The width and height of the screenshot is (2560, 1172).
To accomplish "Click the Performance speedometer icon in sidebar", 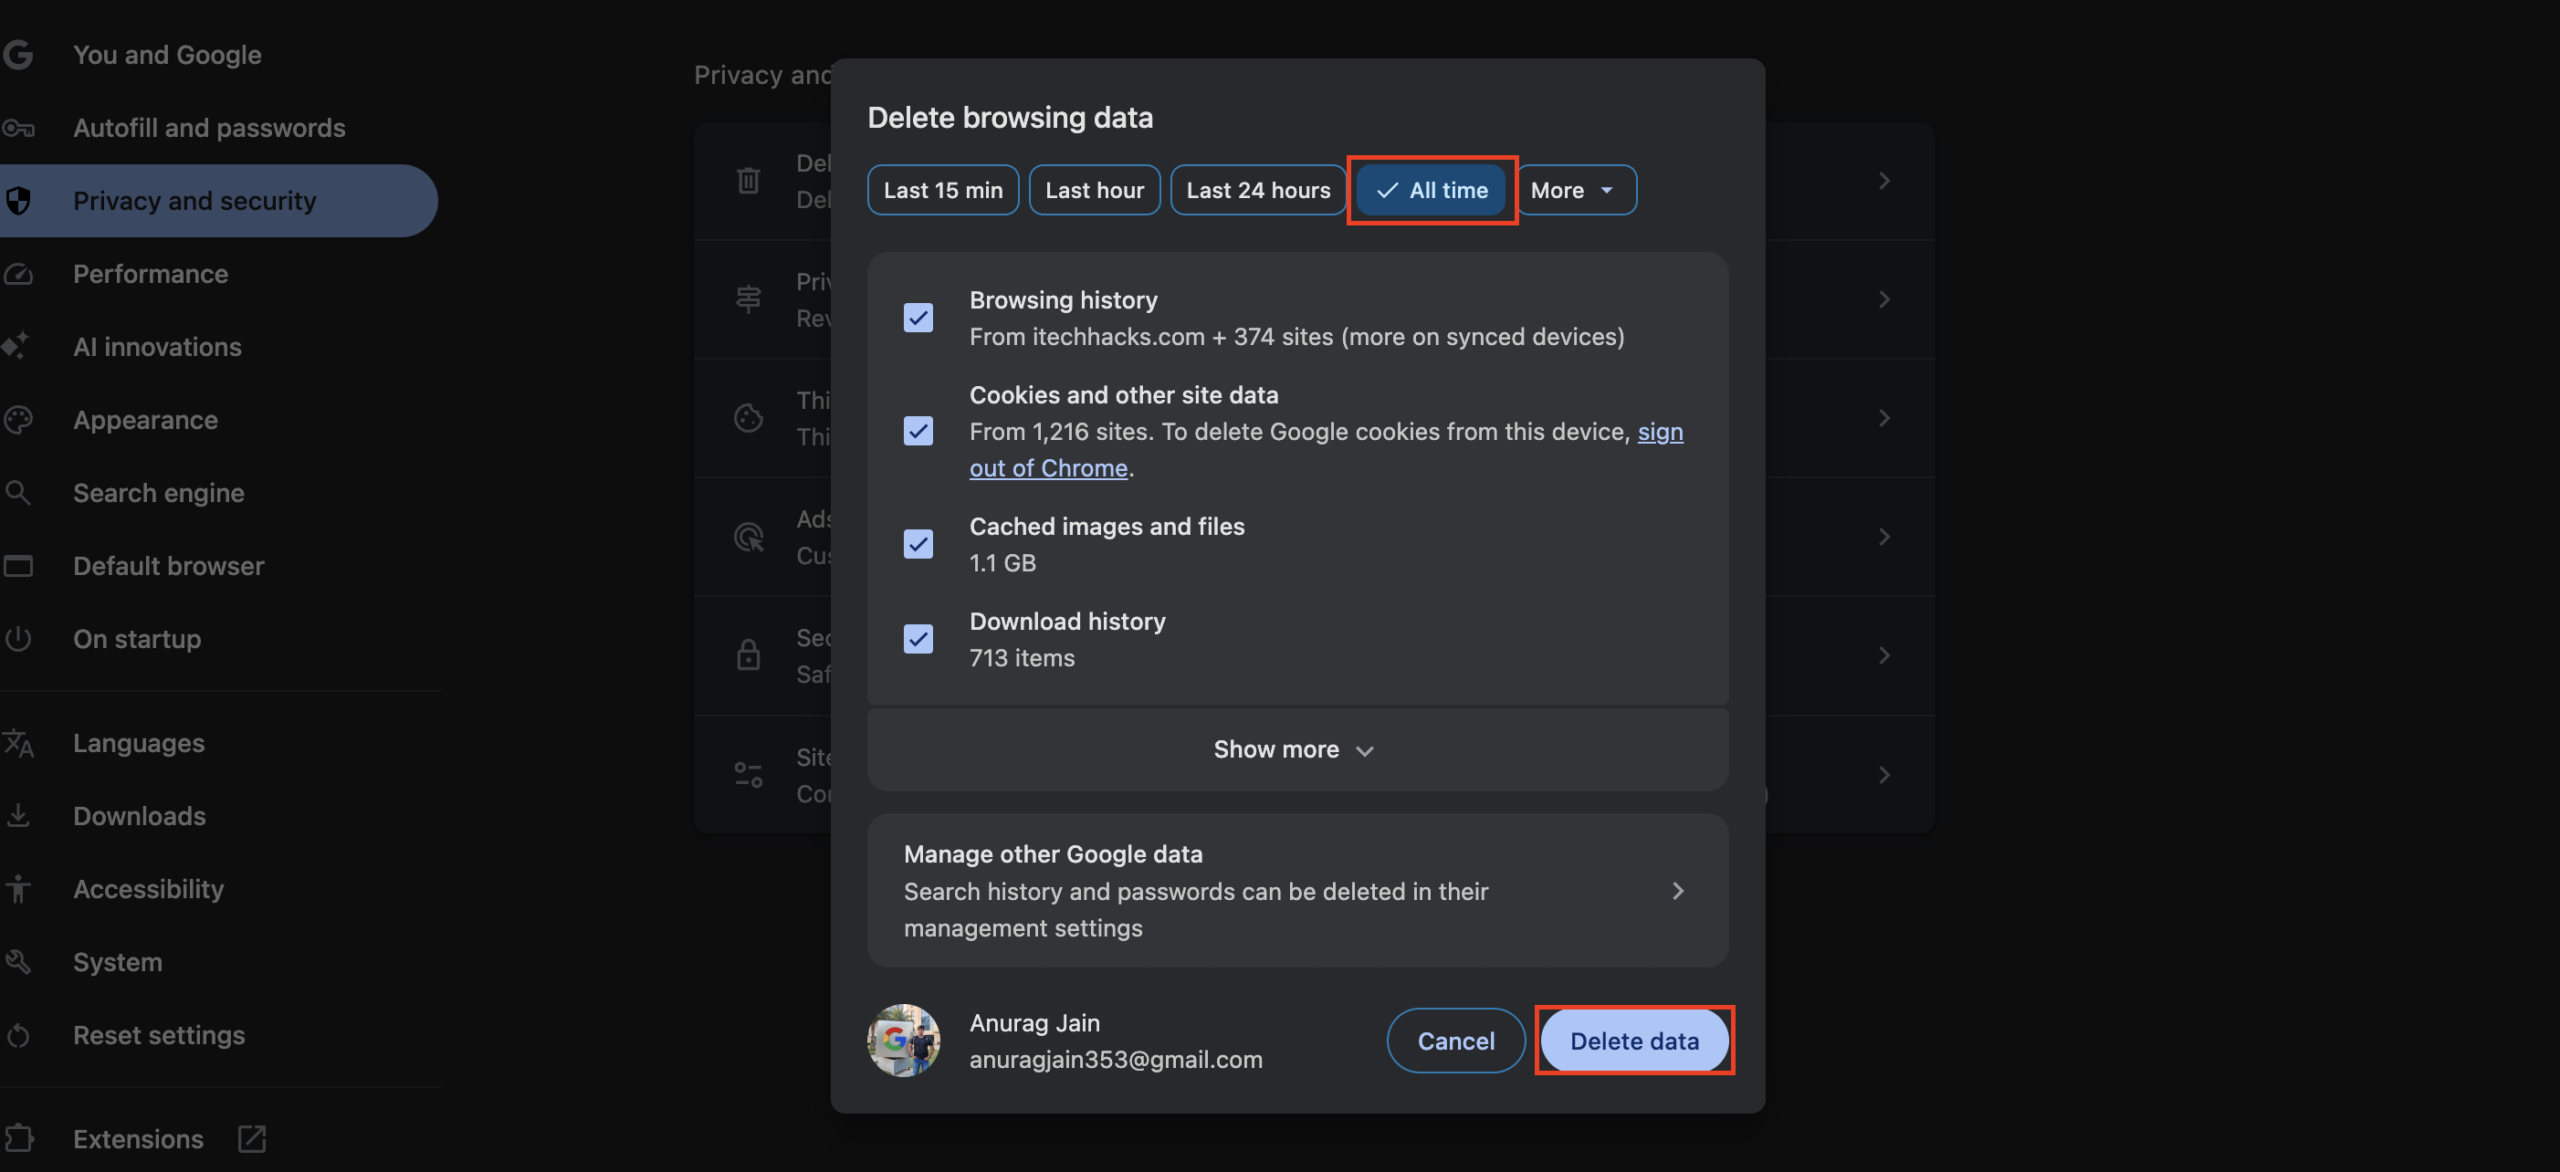I will pos(18,274).
